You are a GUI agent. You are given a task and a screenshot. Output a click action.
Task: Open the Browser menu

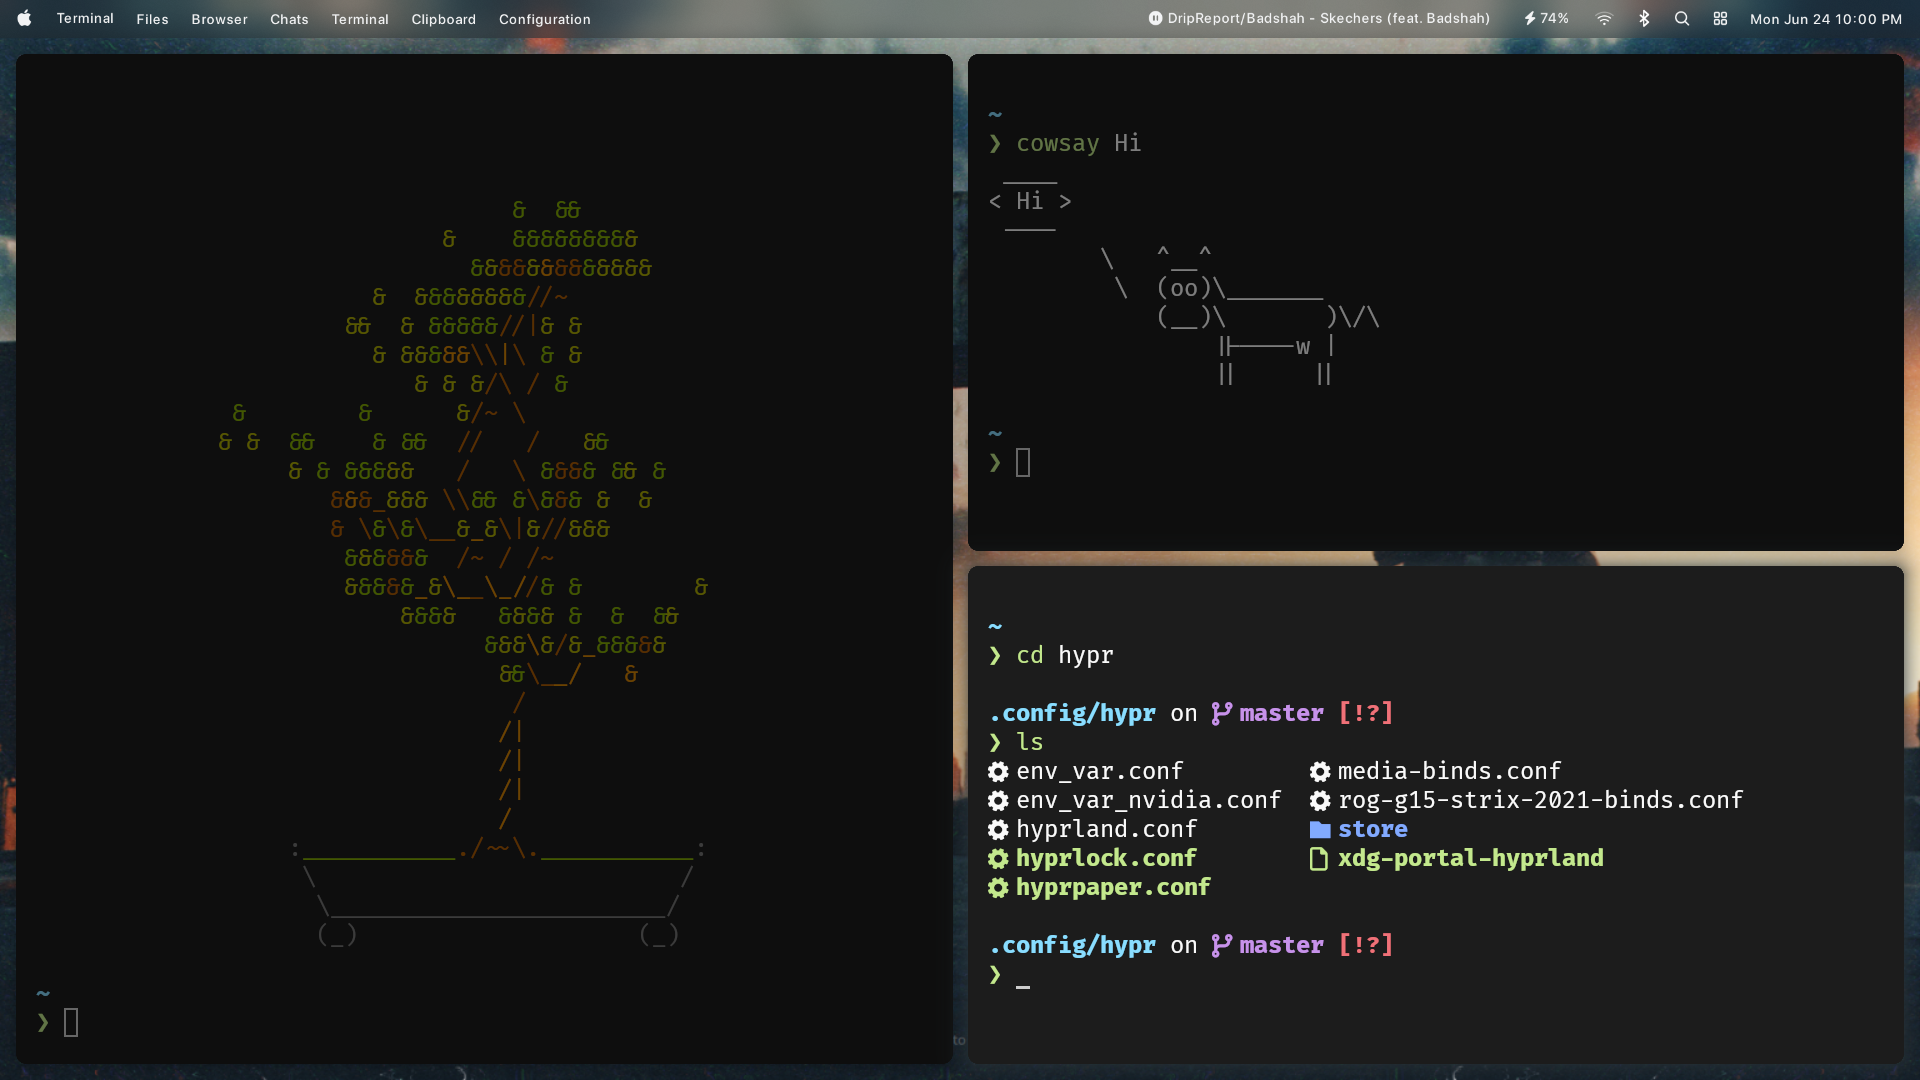click(x=219, y=19)
